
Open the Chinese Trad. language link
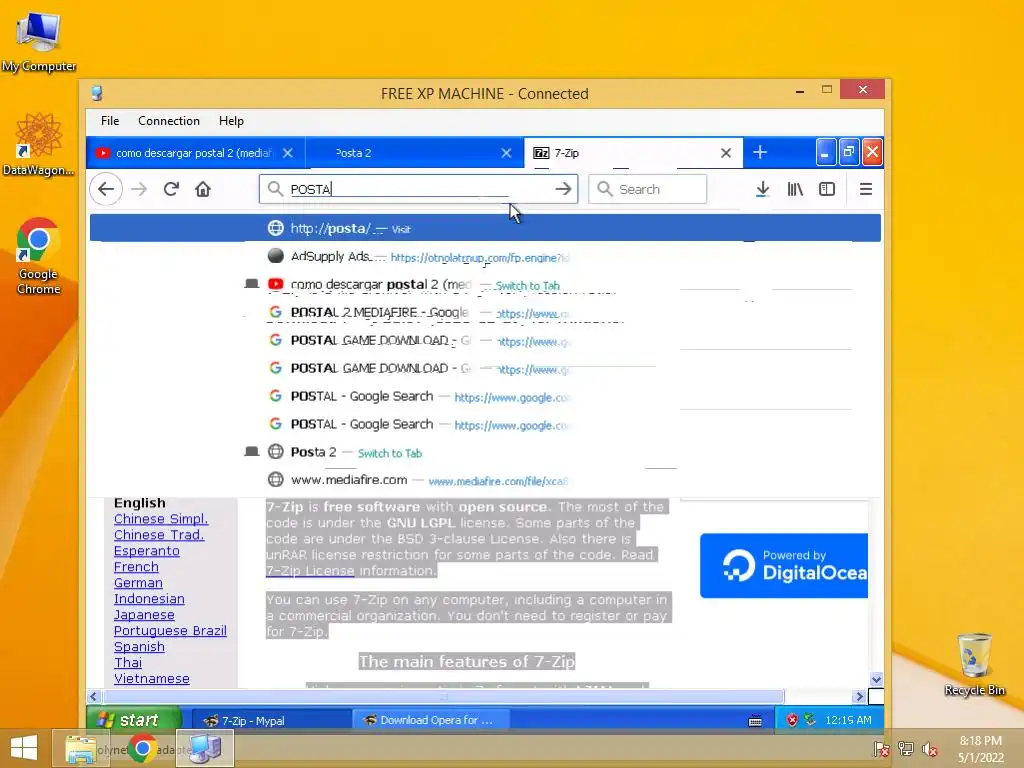[159, 535]
